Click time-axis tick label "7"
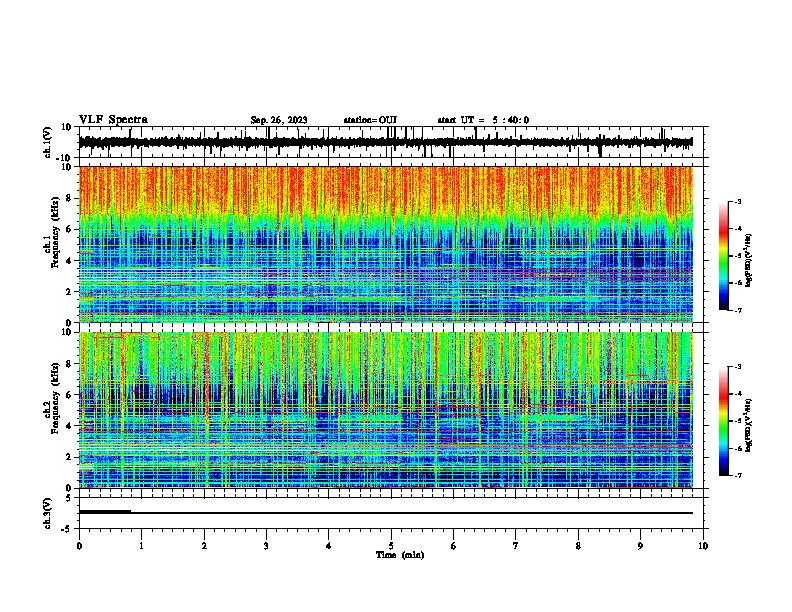This screenshot has height=612, width=792. tap(516, 546)
